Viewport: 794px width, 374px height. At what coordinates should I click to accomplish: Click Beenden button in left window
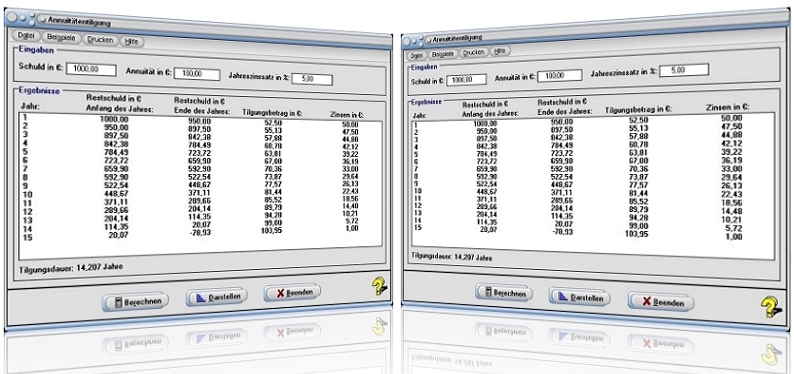[293, 292]
